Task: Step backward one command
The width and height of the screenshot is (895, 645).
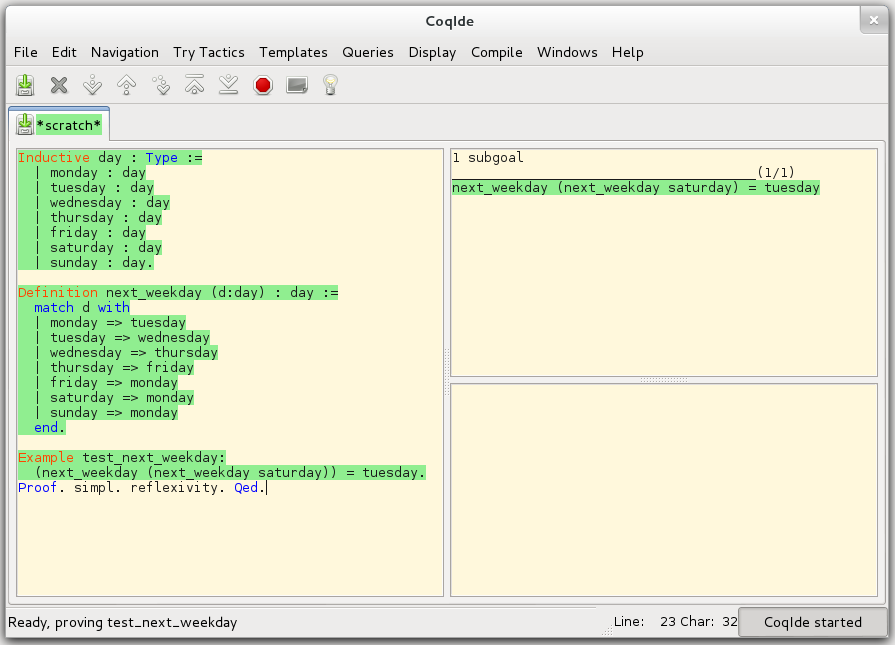Action: click(127, 86)
